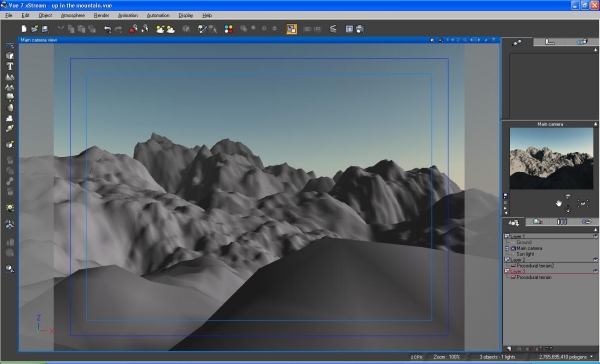
Task: Add a ventilator with the fan icon
Action: 10,224
